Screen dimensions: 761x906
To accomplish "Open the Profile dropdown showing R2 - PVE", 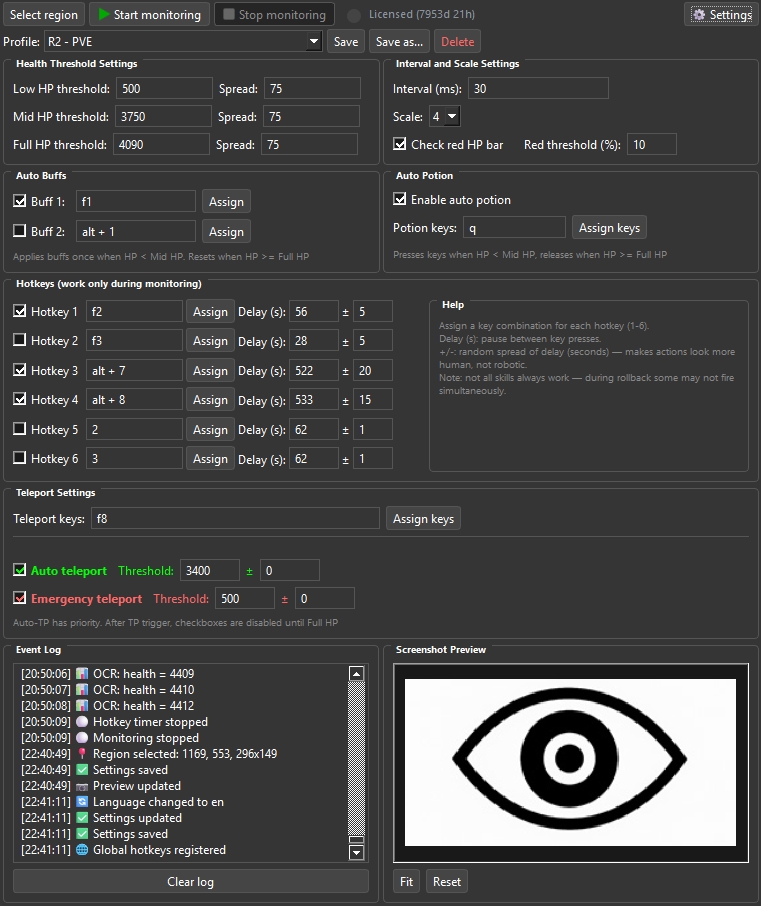I will [183, 42].
